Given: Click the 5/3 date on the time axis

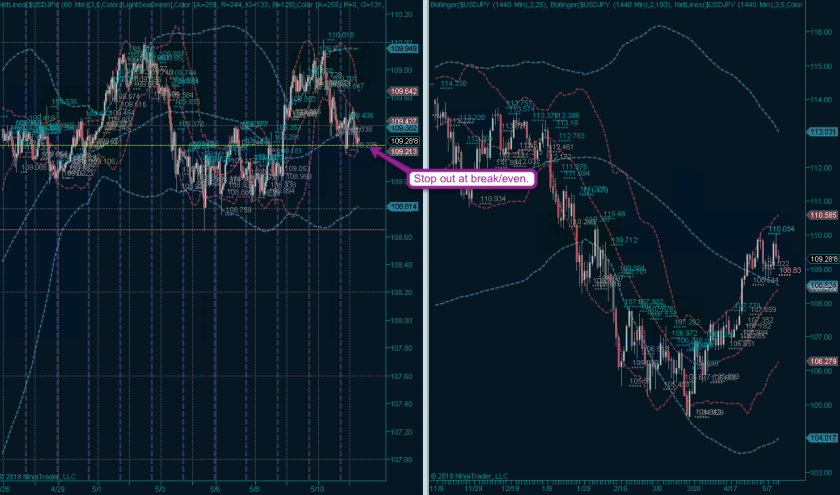Looking at the screenshot, I should [160, 489].
